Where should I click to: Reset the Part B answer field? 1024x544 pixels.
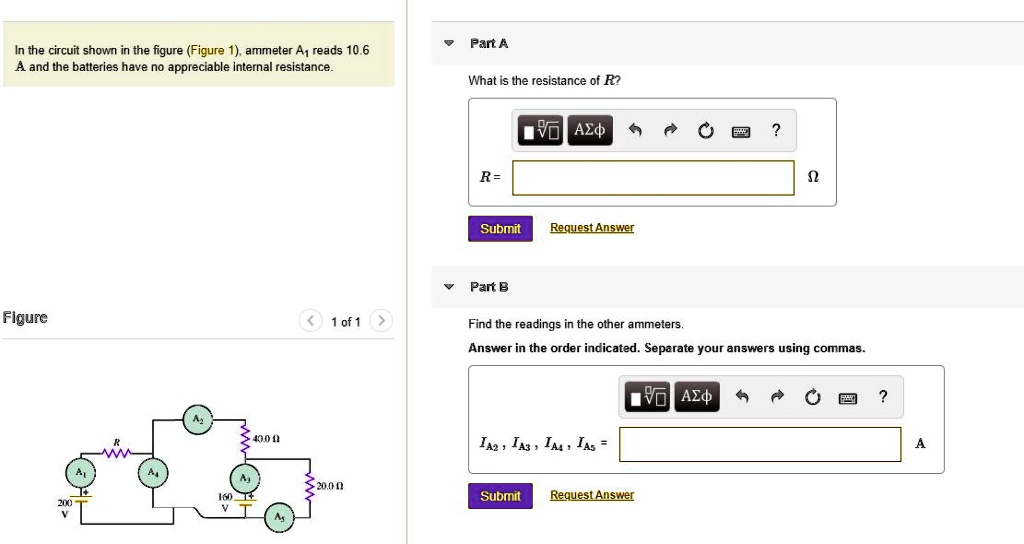814,398
